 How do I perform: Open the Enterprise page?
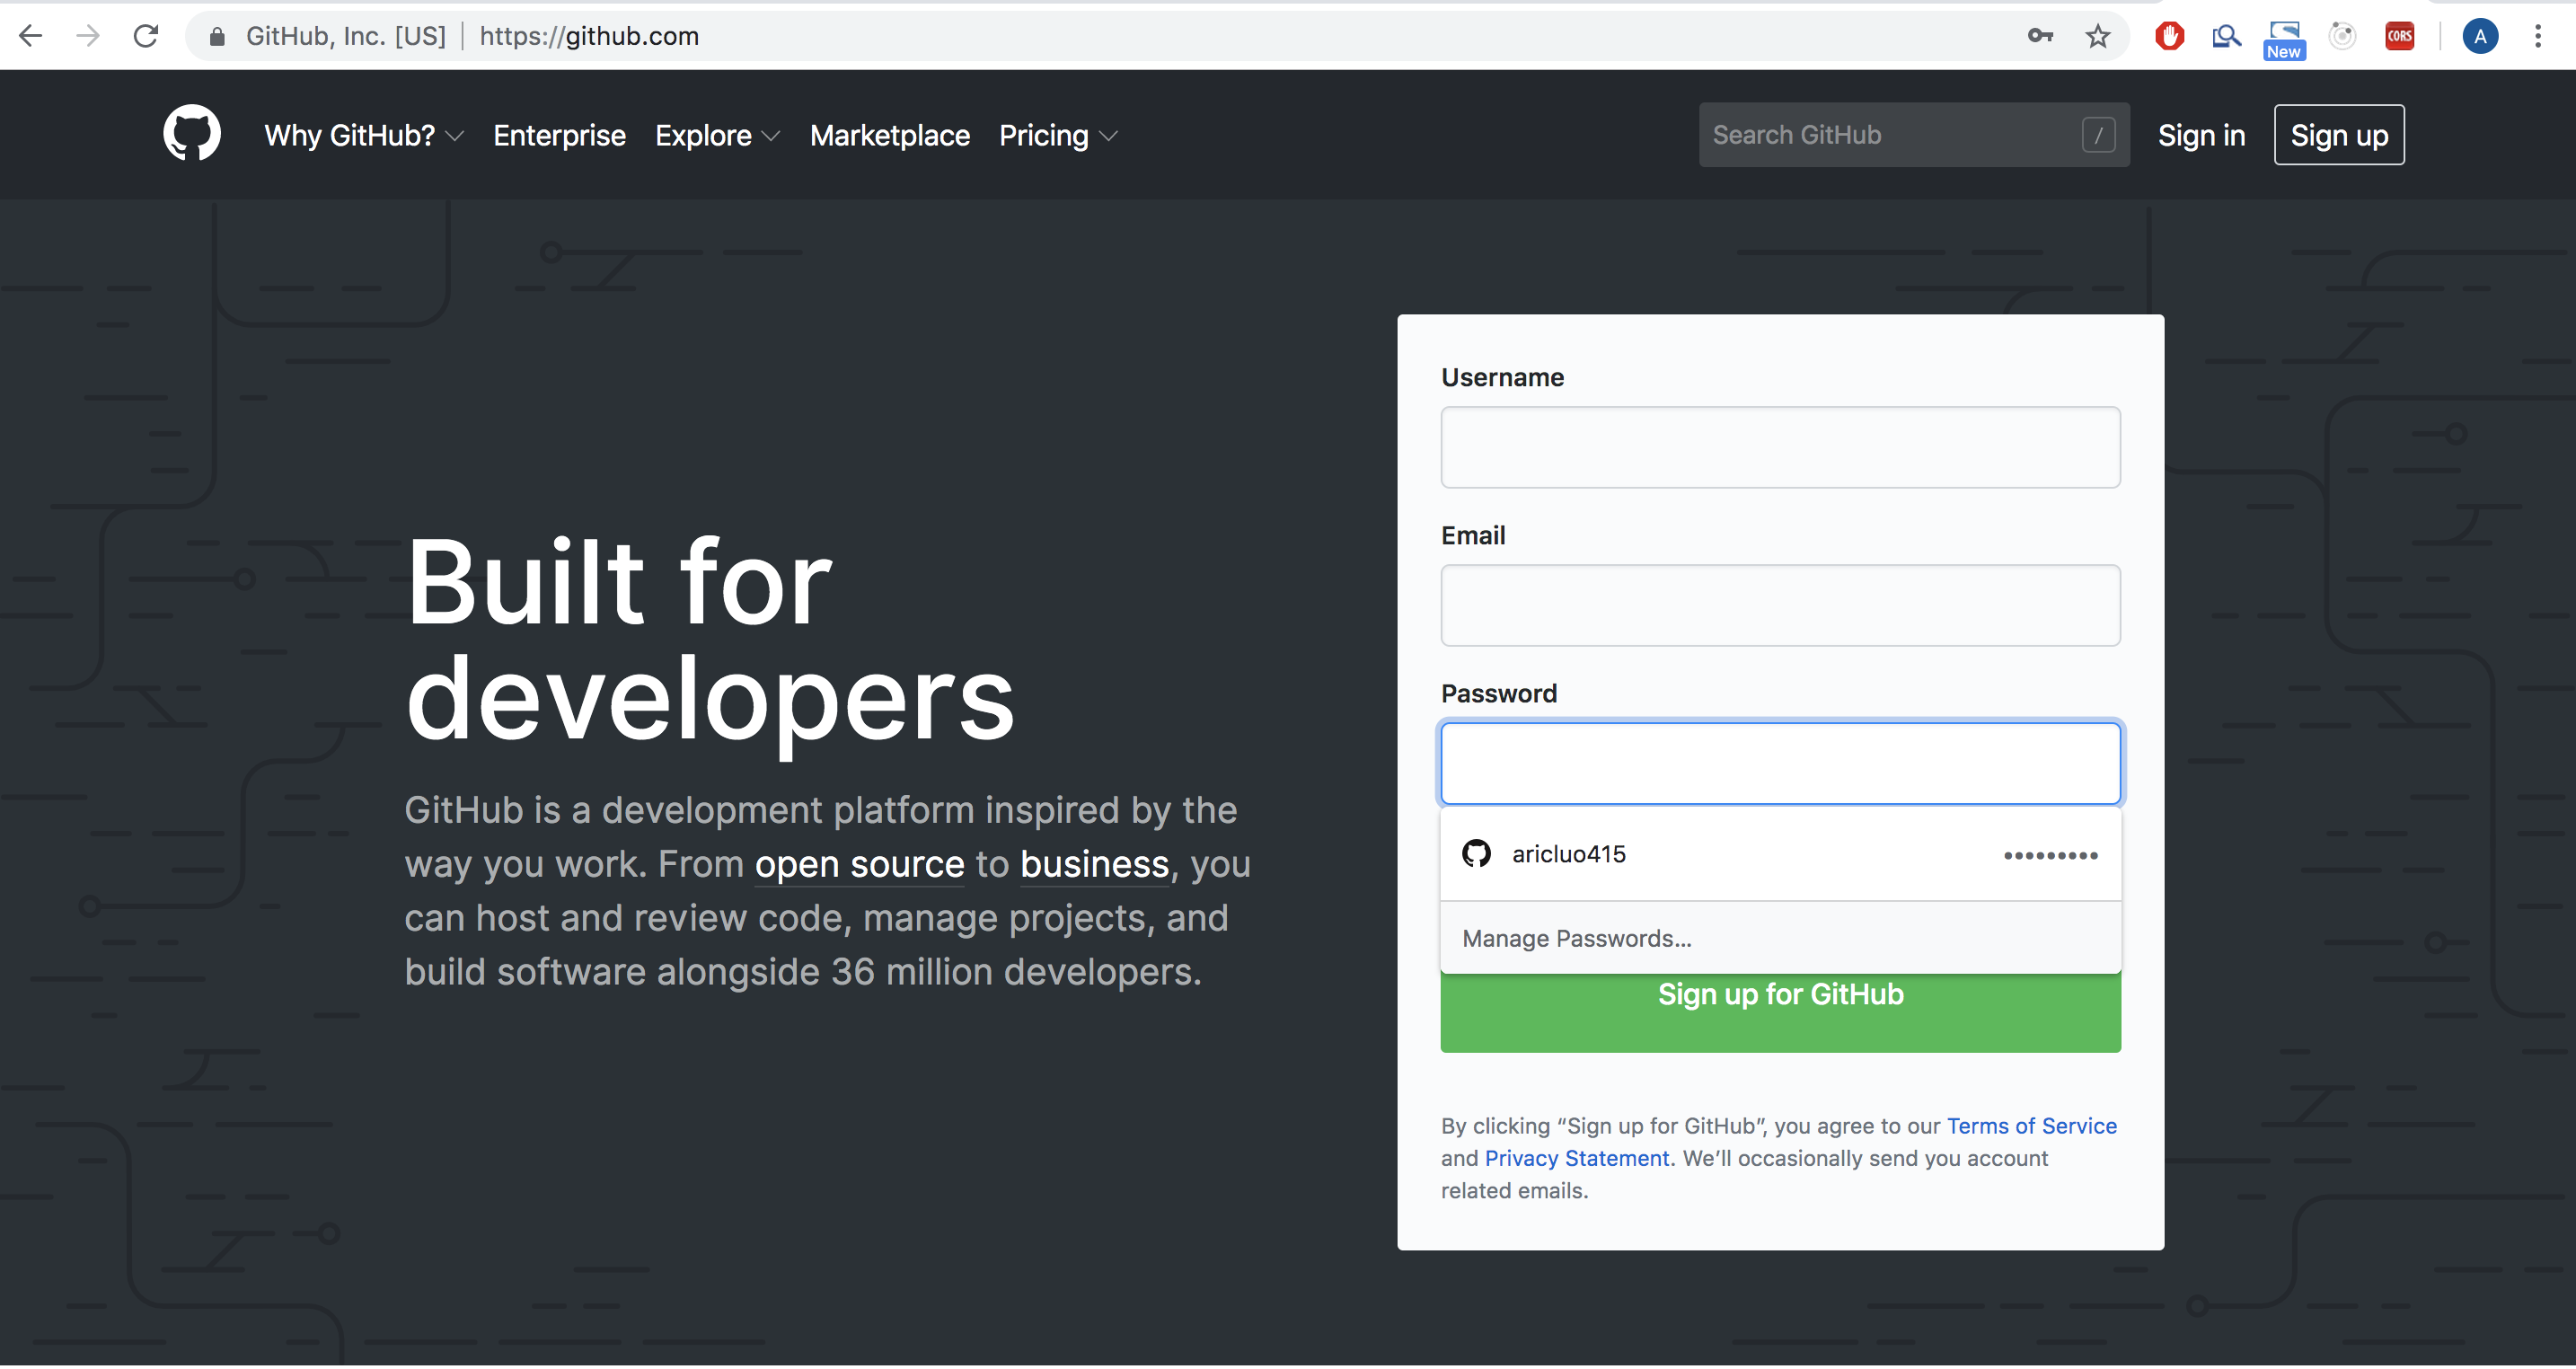tap(559, 135)
